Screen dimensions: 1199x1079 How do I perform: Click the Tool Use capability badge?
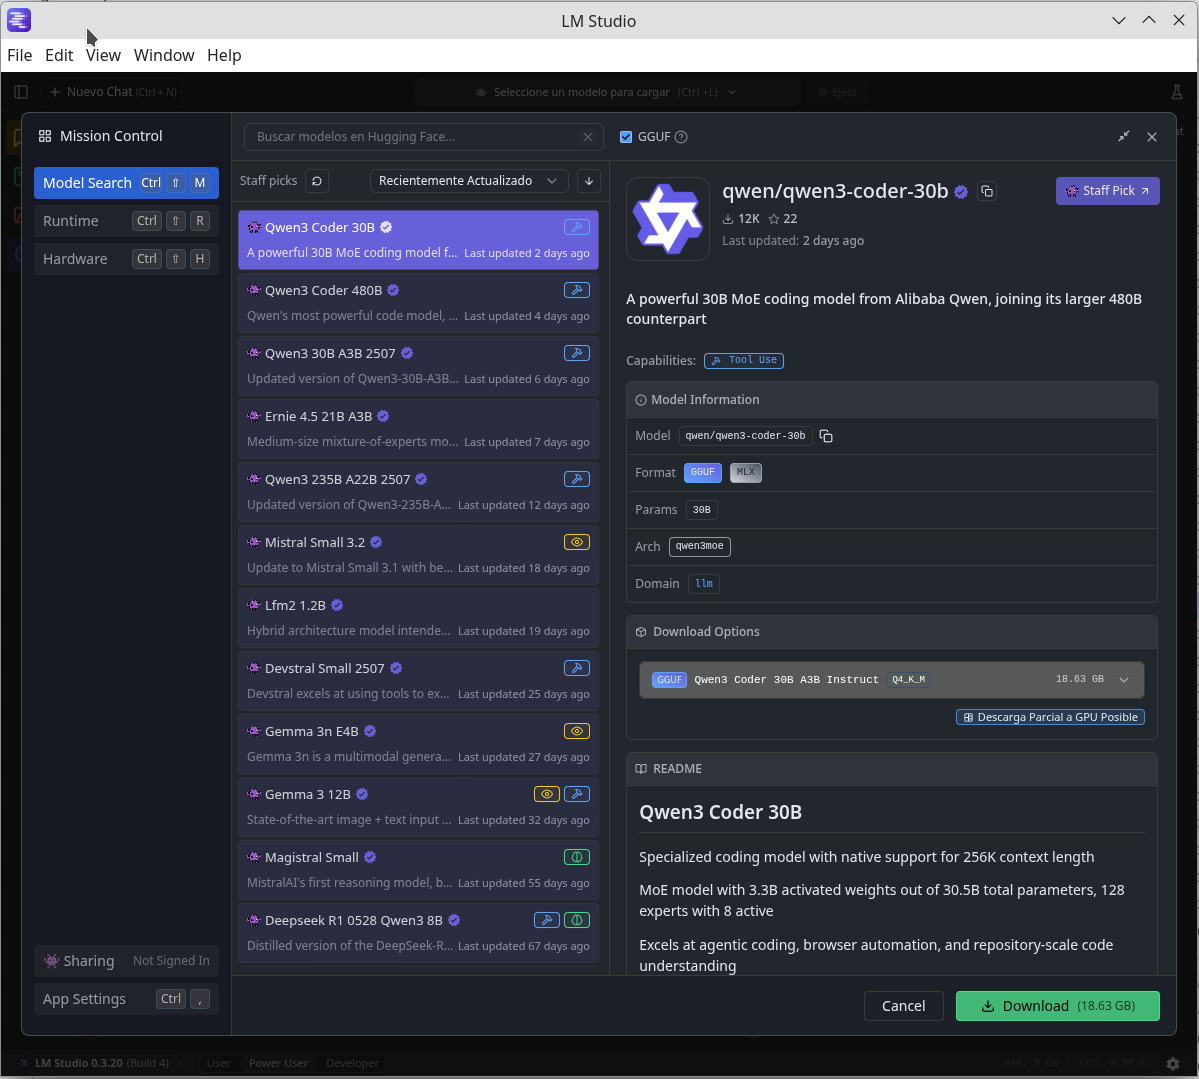[x=743, y=360]
